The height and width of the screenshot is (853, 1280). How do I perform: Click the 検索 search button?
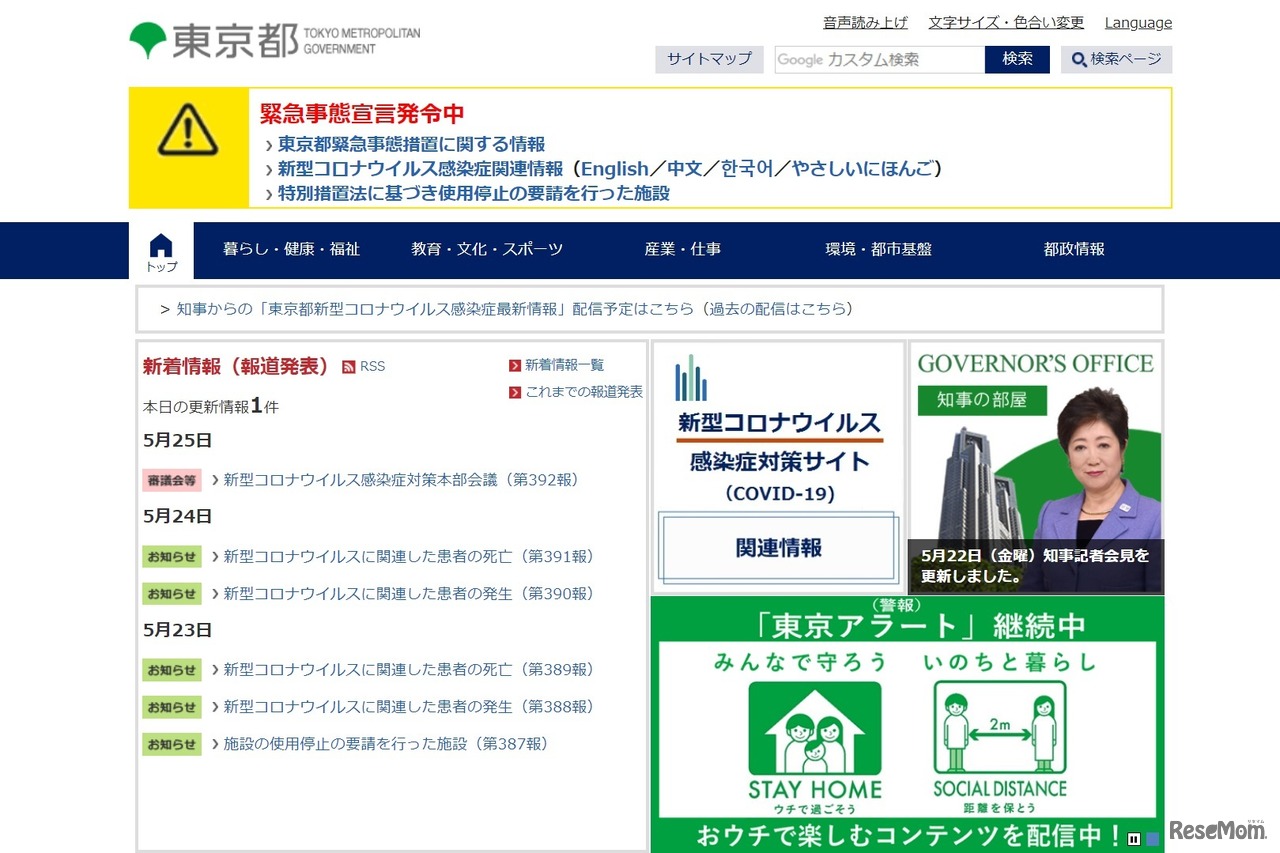coord(1017,59)
